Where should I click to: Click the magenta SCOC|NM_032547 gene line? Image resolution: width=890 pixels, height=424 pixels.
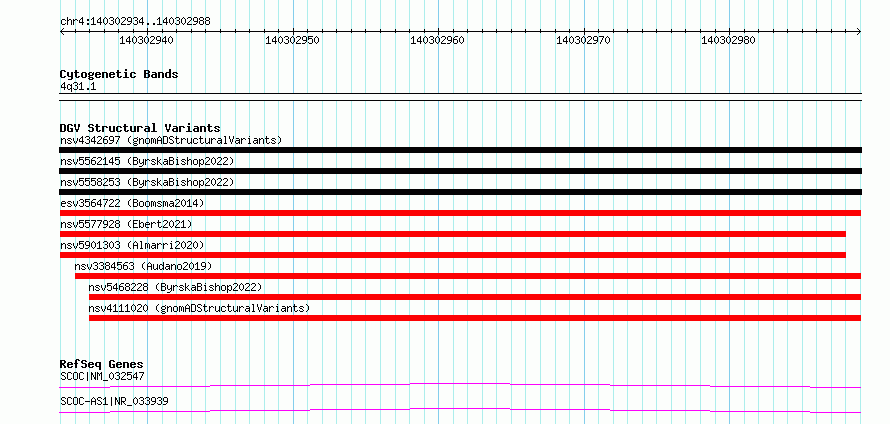(460, 384)
